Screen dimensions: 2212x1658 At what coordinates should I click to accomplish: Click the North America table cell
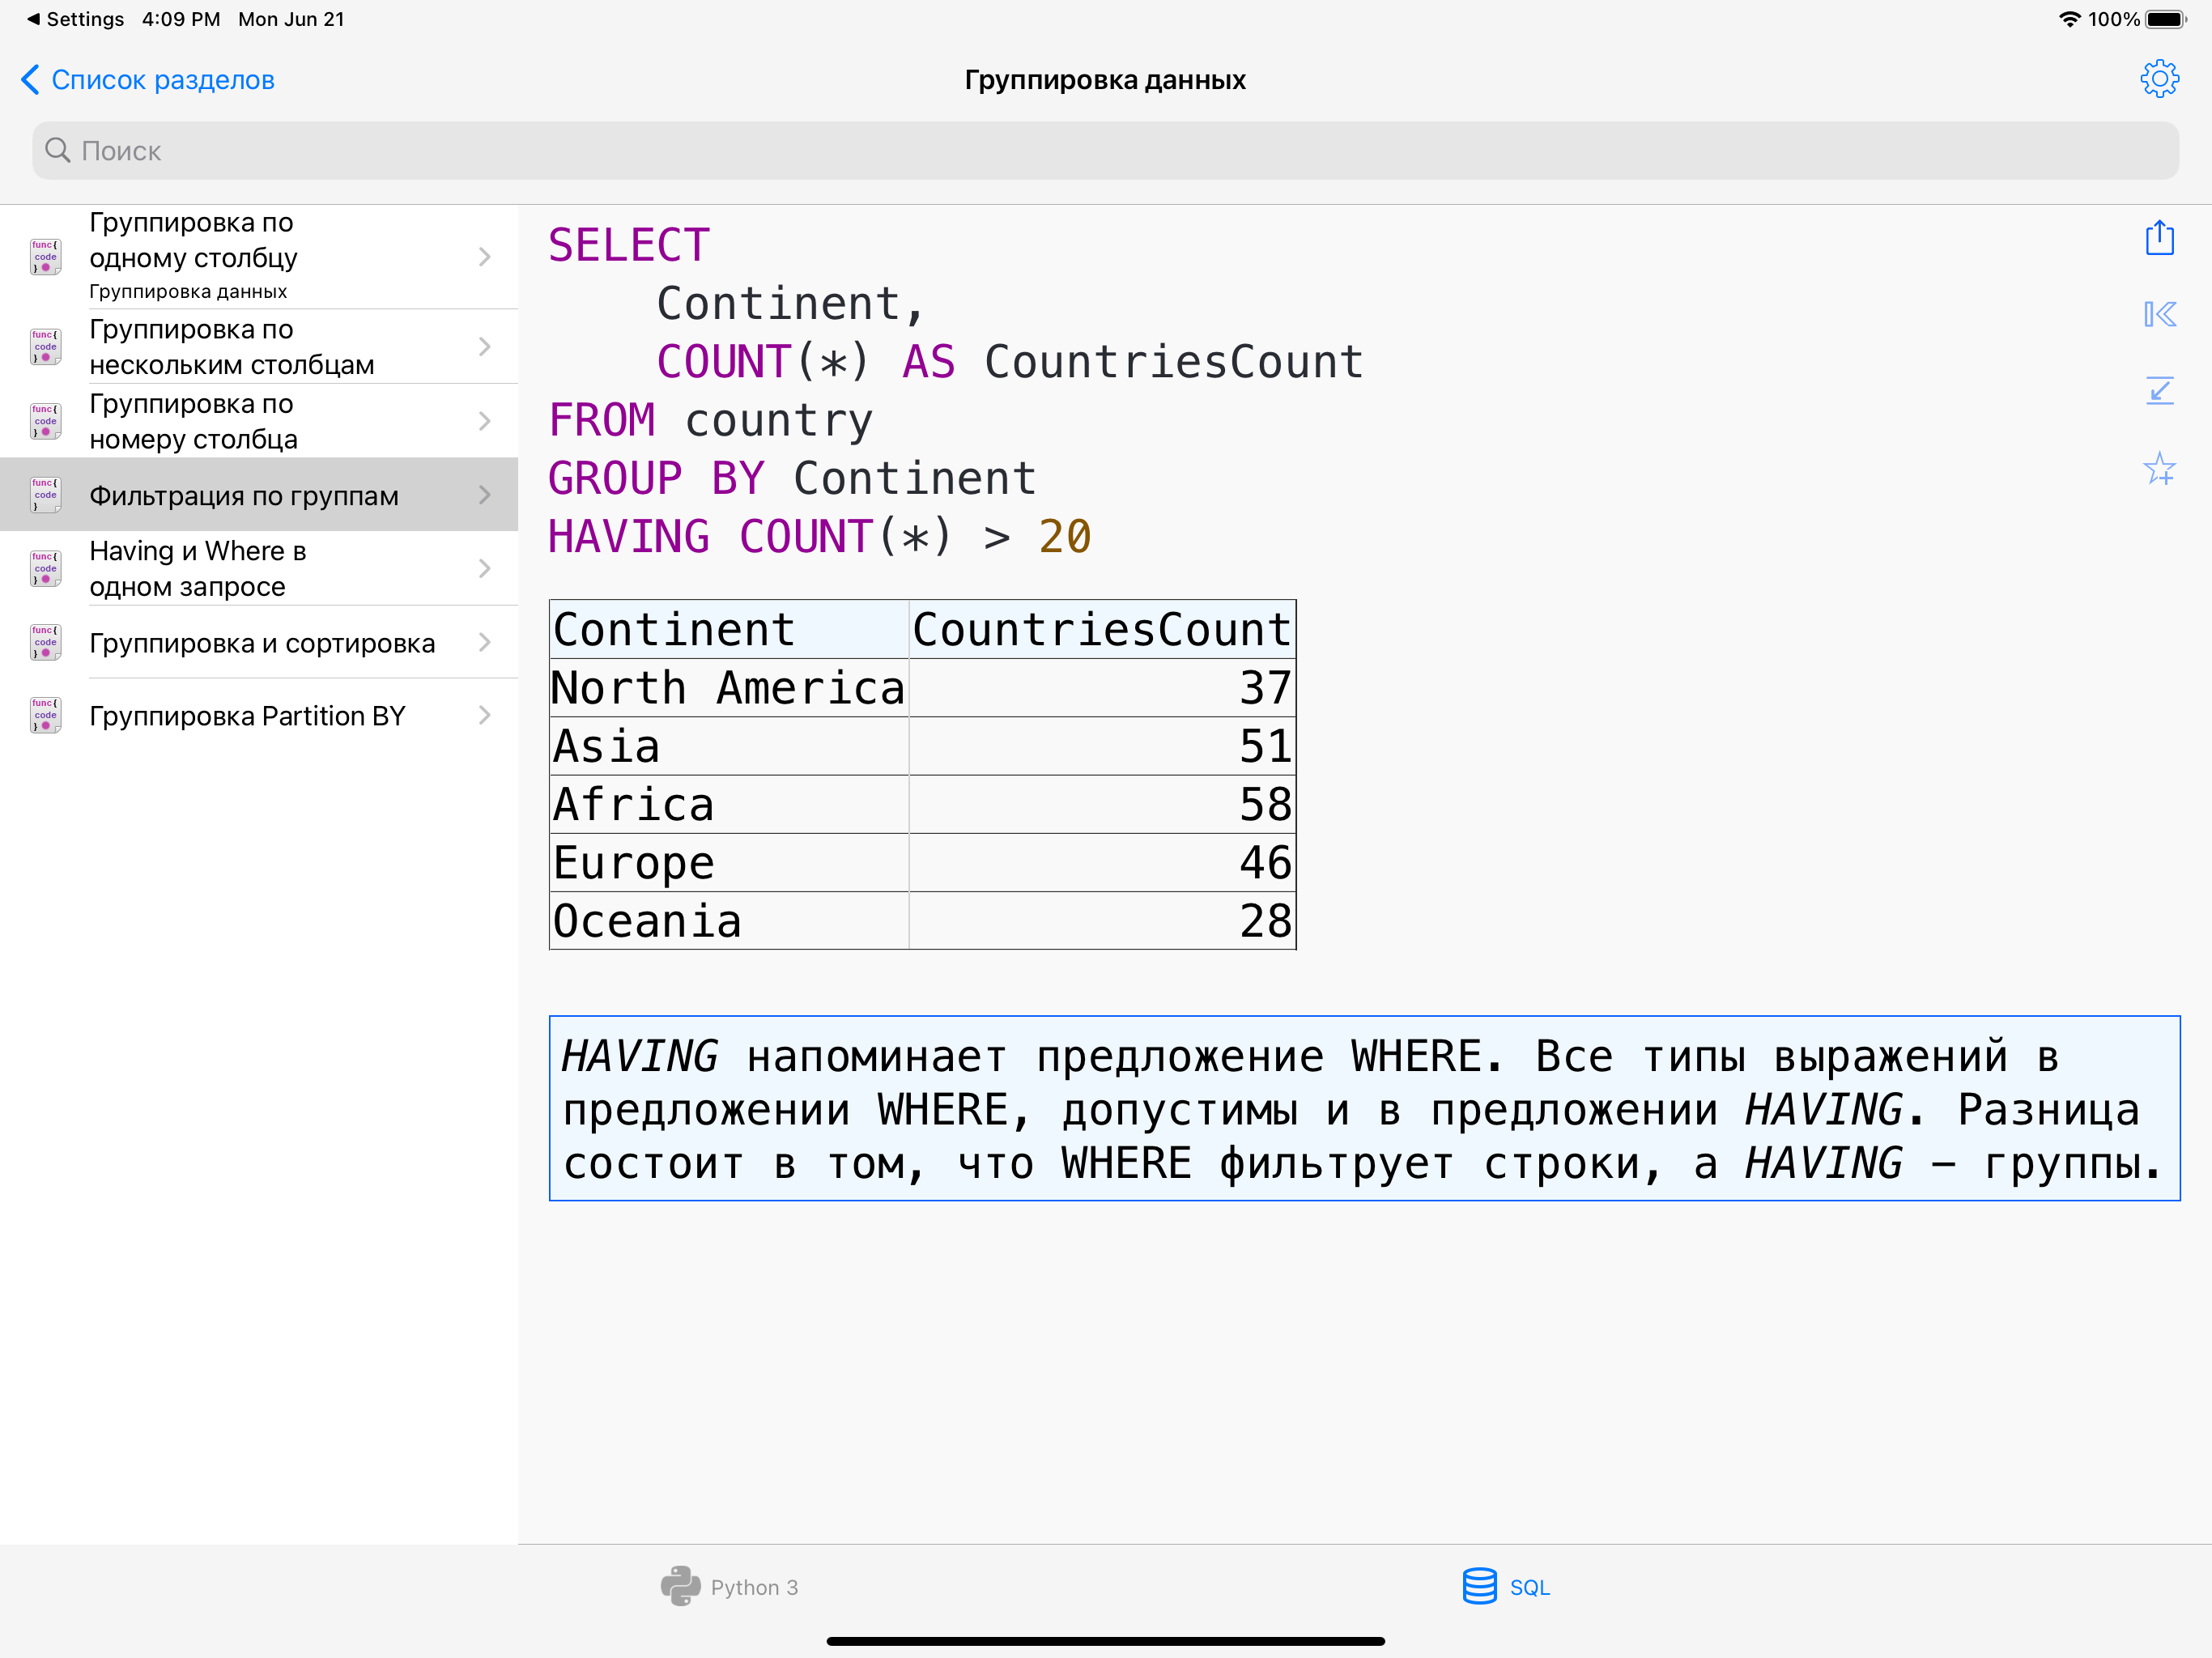point(729,688)
